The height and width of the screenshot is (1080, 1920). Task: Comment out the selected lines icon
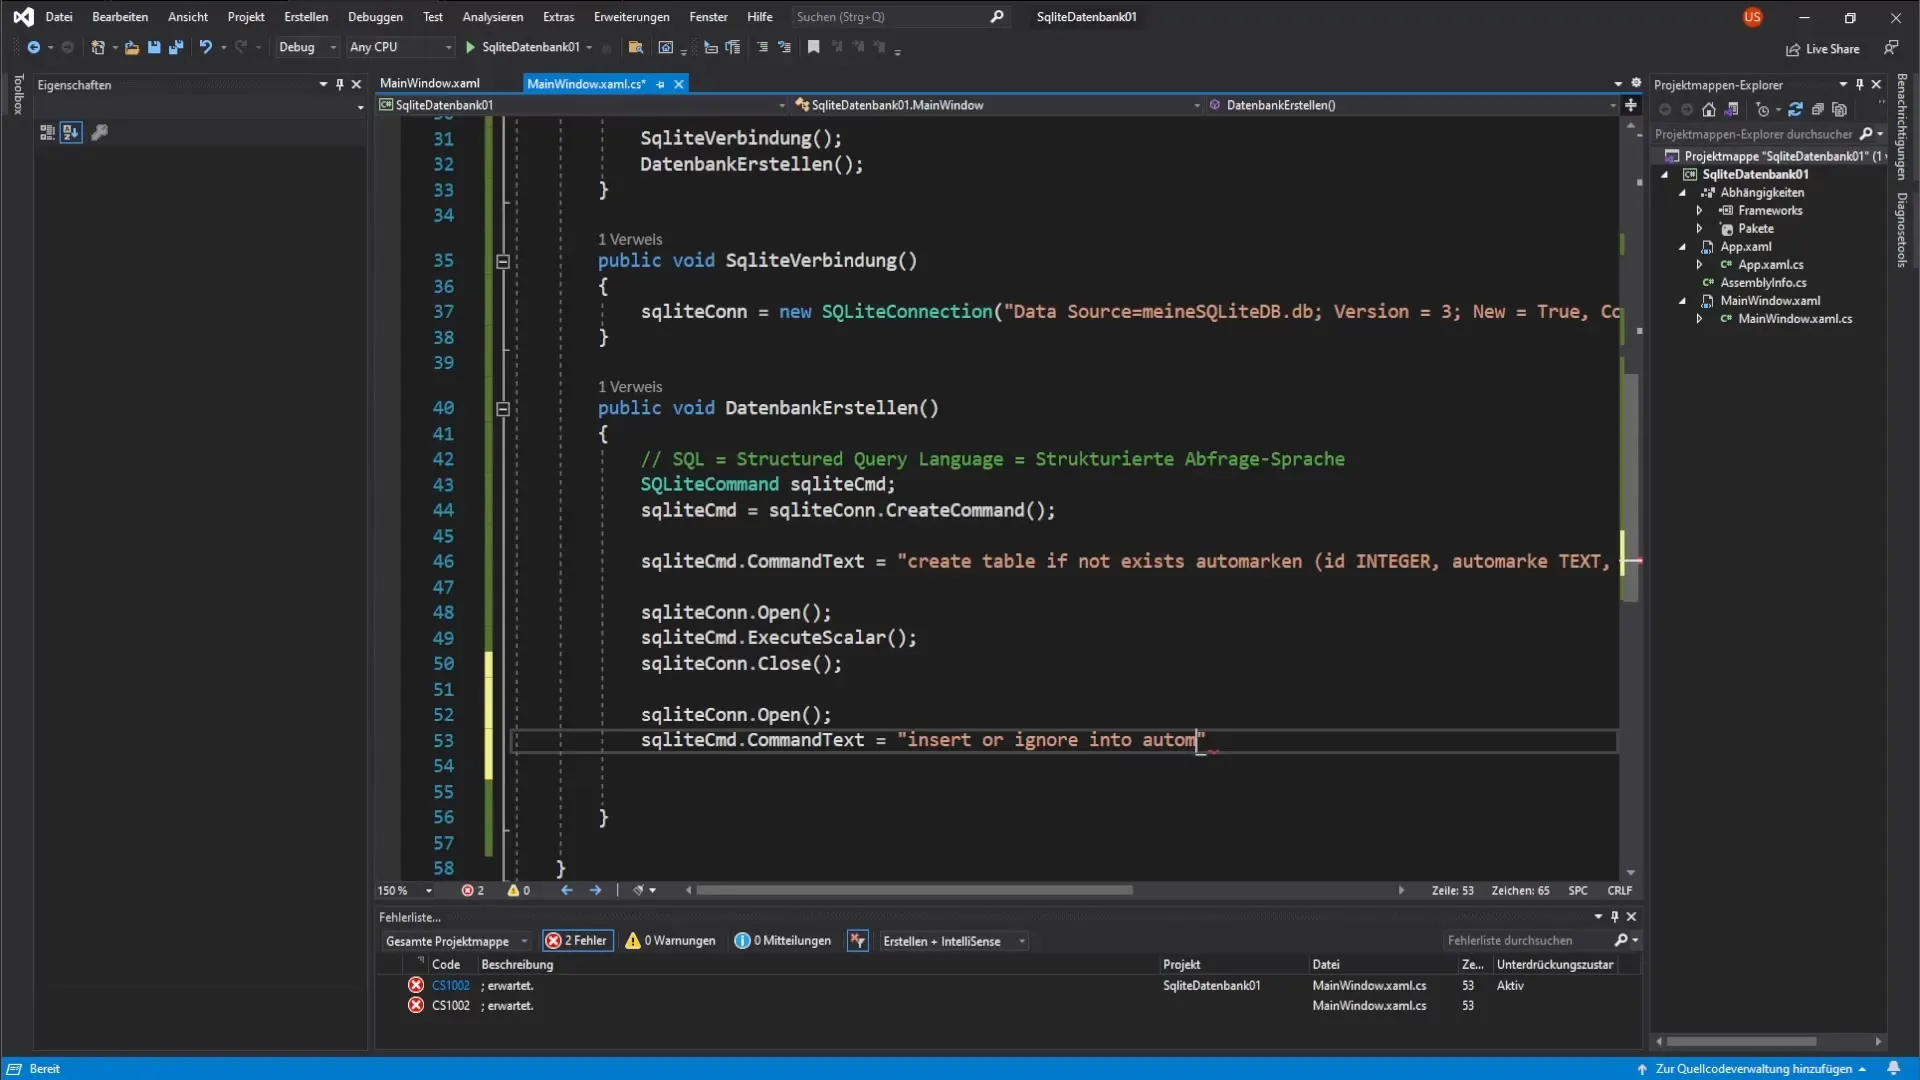(x=762, y=47)
